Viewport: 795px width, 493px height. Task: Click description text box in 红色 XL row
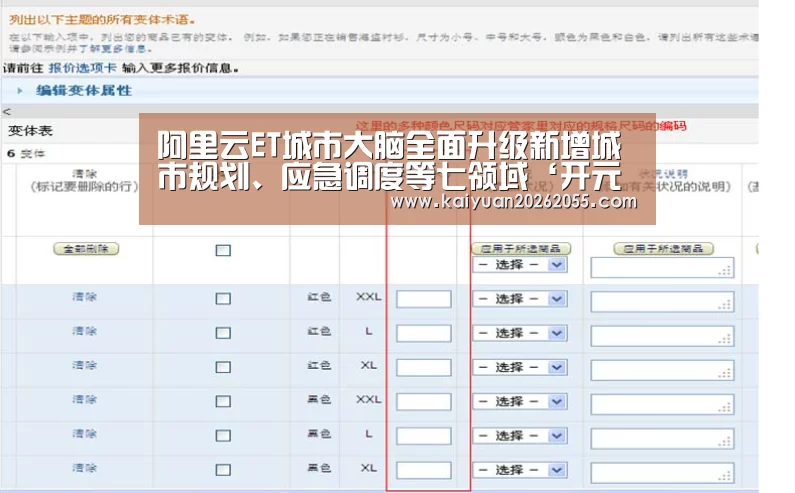click(662, 370)
